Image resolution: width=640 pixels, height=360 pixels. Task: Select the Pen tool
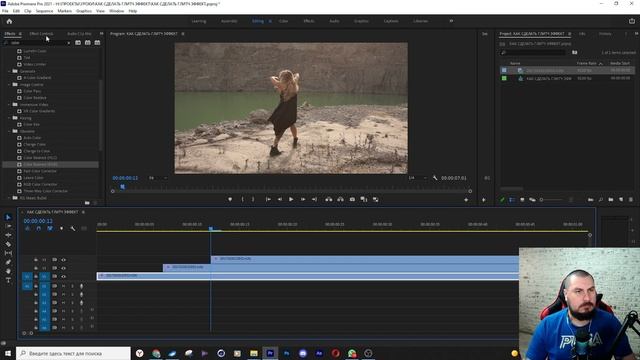(8, 262)
